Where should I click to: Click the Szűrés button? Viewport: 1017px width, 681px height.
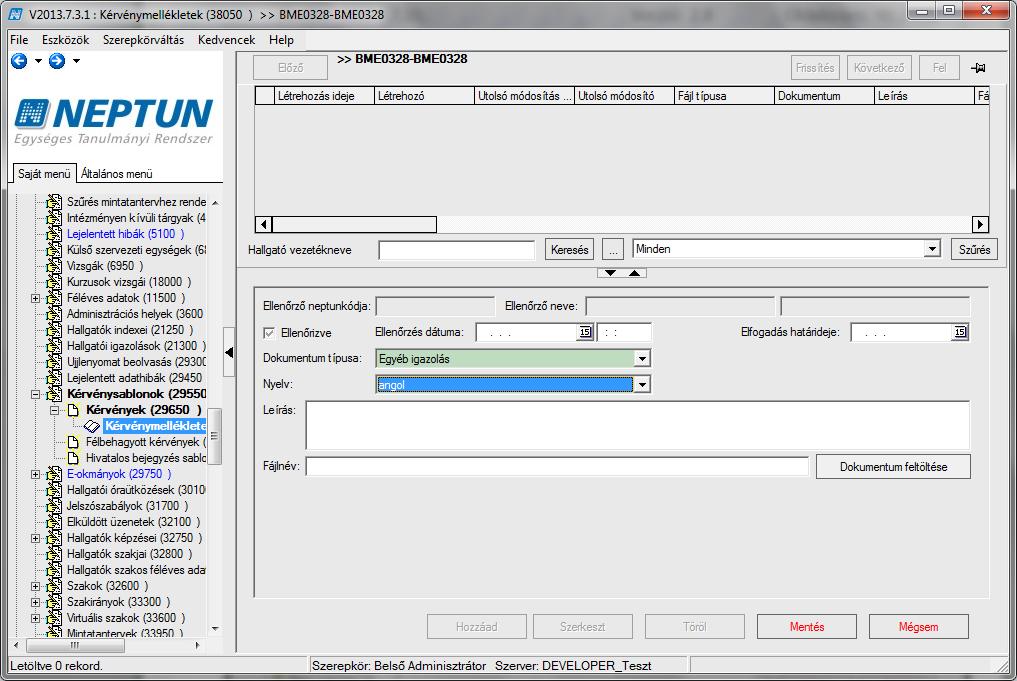974,249
